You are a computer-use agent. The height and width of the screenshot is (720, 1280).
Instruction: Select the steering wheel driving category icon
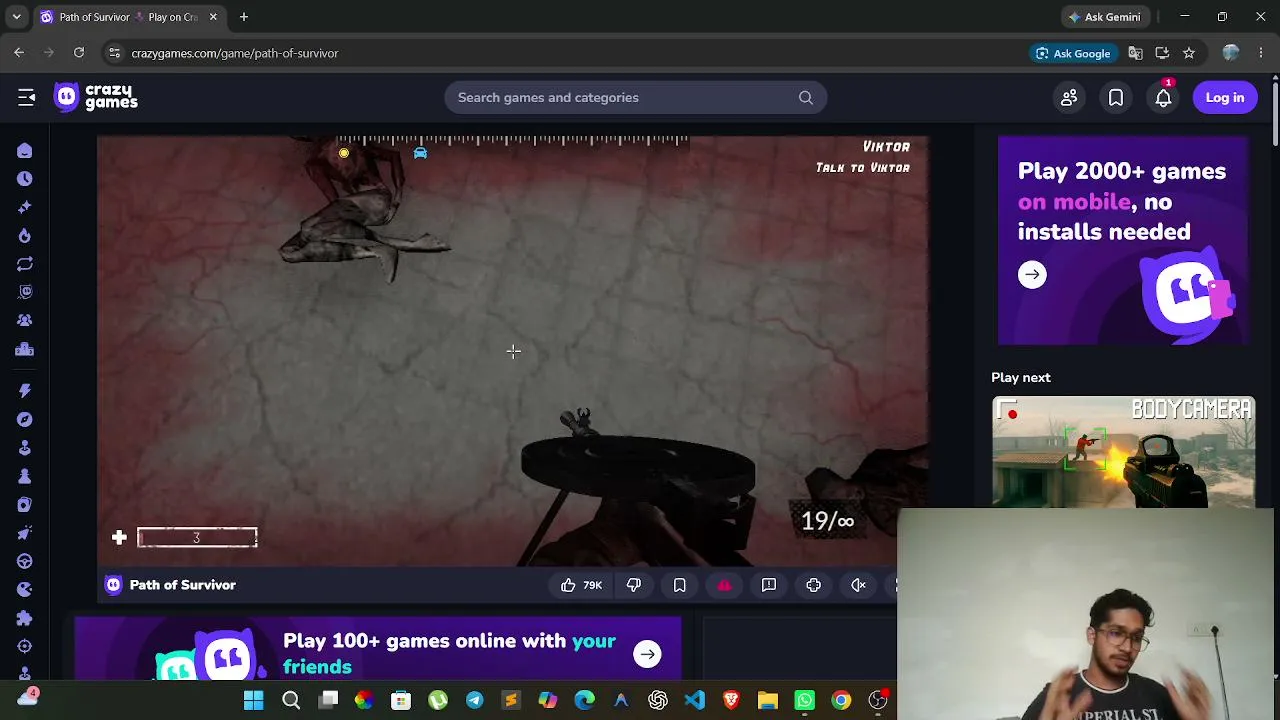25,561
